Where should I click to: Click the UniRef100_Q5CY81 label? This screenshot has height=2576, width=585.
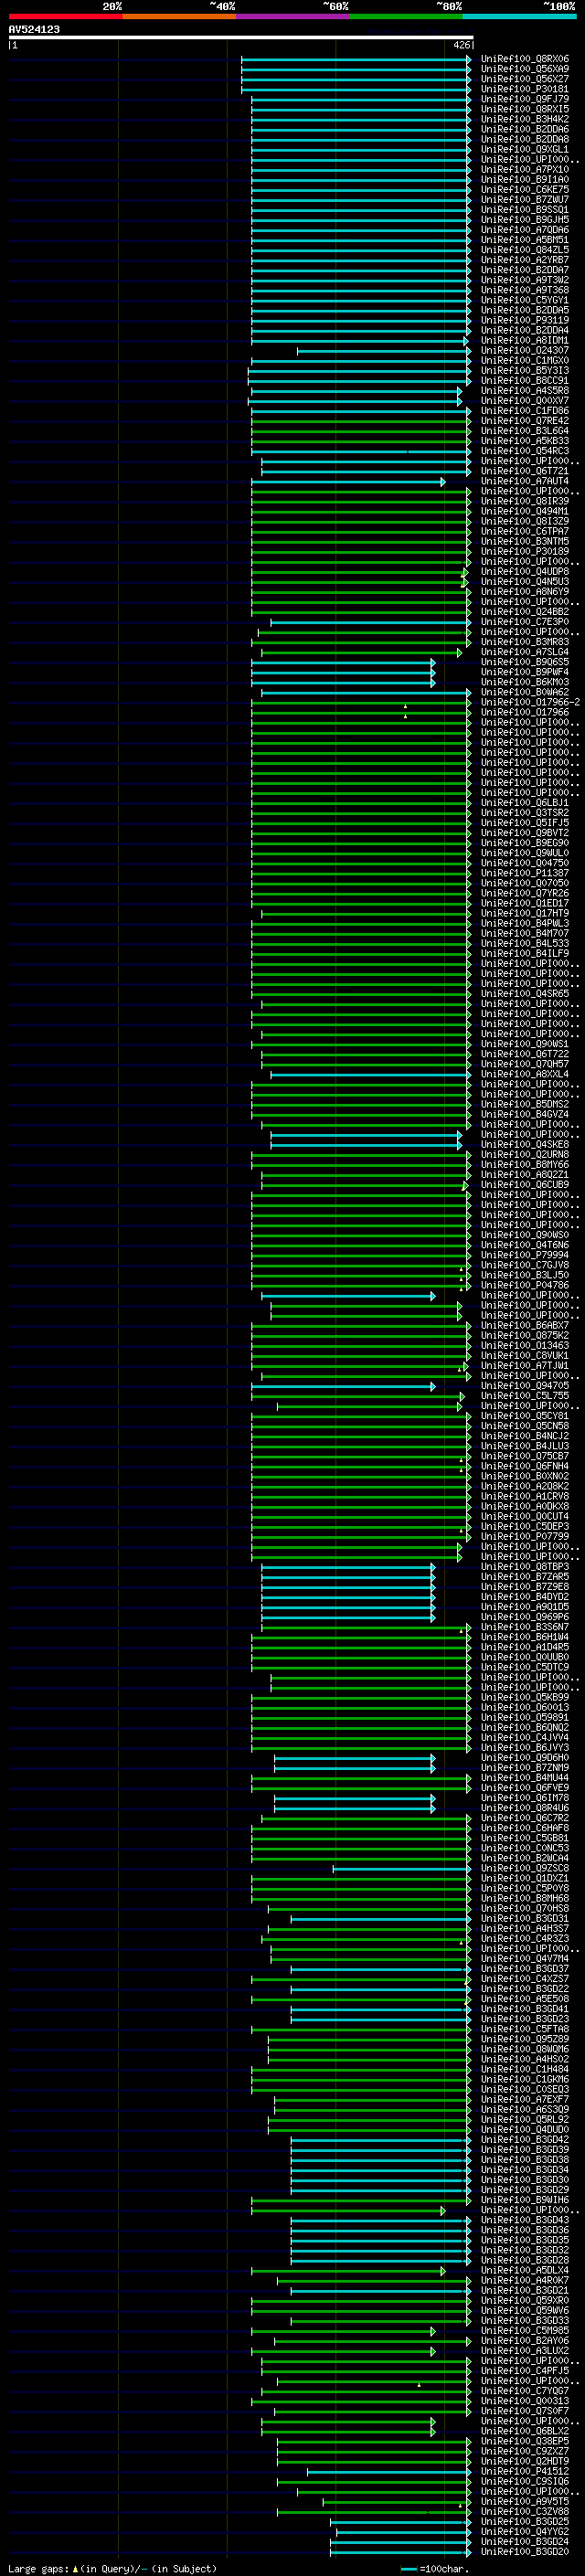click(525, 1416)
